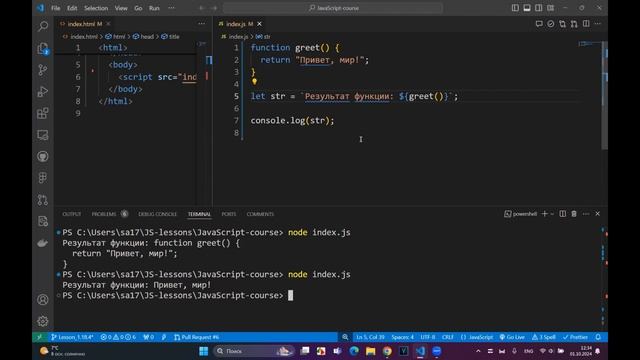640x360 pixels.
Task: Switch to the PROBLEMS panel tab
Action: pyautogui.click(x=104, y=214)
